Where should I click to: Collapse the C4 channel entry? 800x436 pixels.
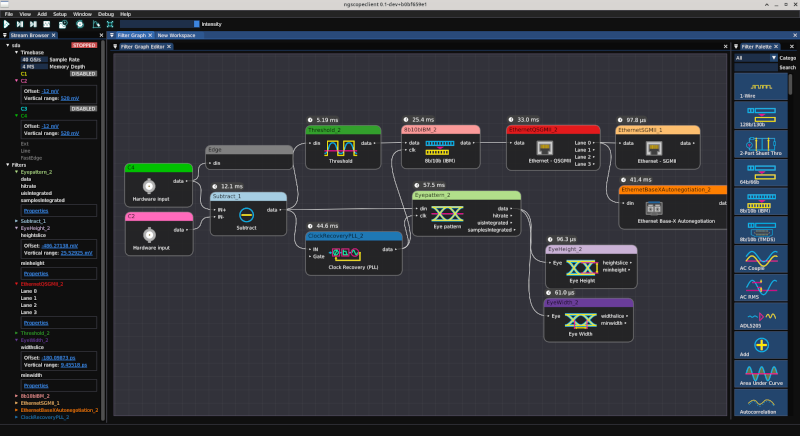(x=16, y=116)
